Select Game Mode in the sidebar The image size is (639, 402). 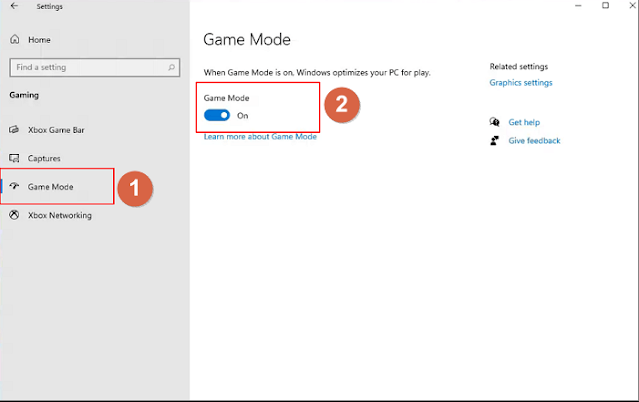click(50, 187)
